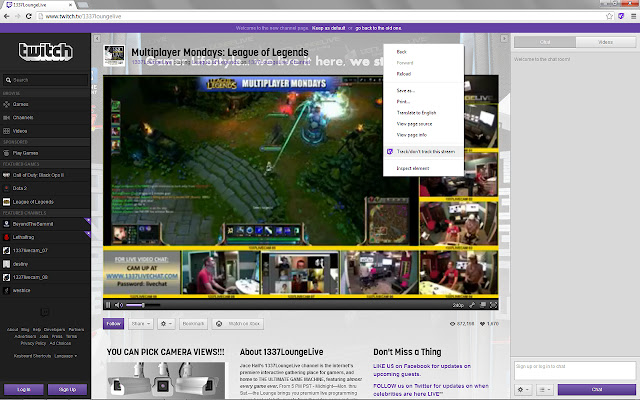The image size is (640, 400).
Task: Click go back to the old one link
Action: coord(378,28)
